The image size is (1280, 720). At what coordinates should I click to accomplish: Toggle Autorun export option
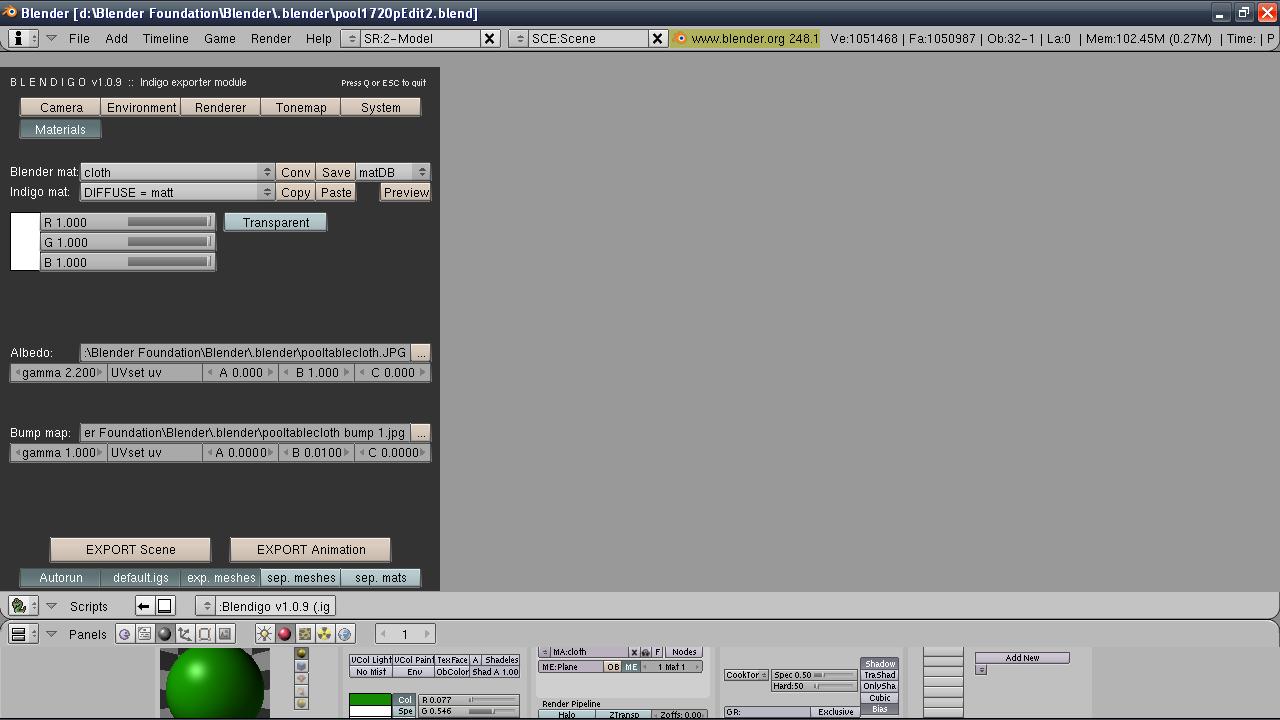[x=60, y=578]
